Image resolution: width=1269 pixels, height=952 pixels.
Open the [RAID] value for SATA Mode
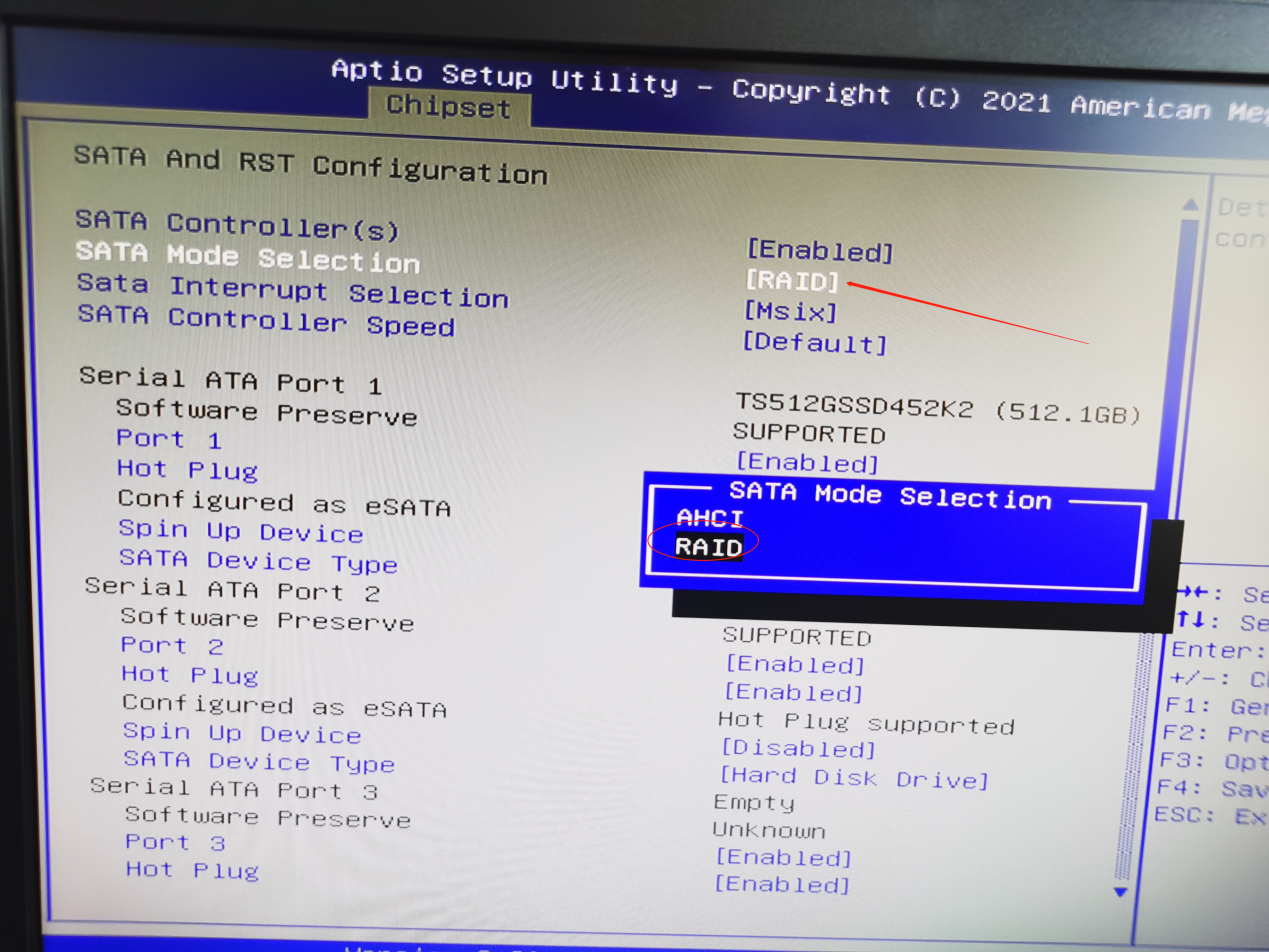[793, 281]
